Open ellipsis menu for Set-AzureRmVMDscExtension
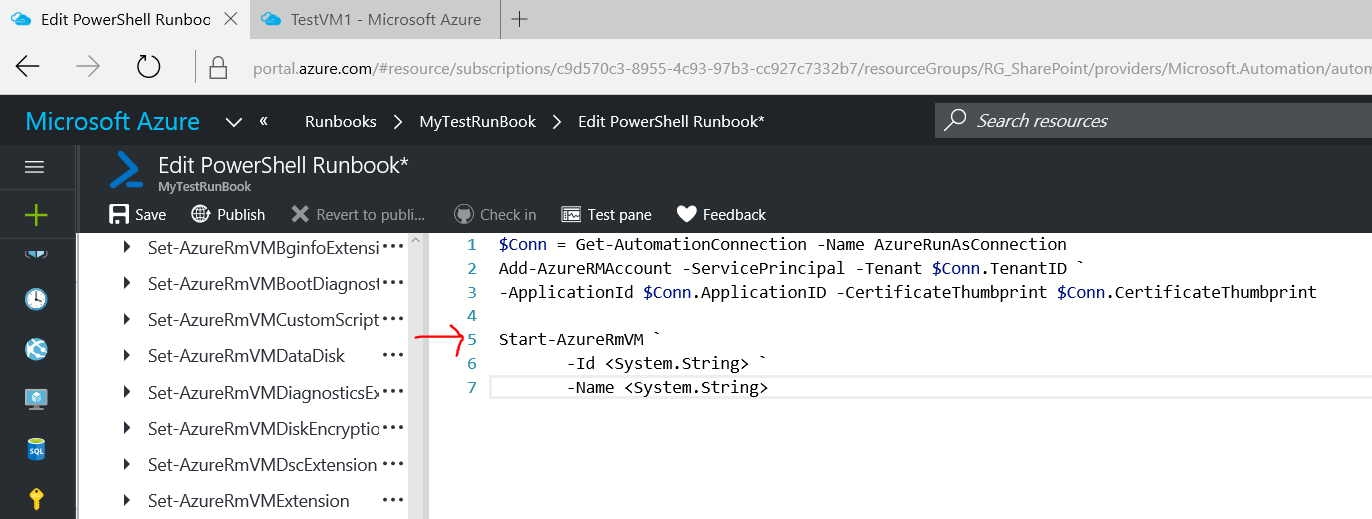Viewport: 1372px width, 519px height. 393,464
